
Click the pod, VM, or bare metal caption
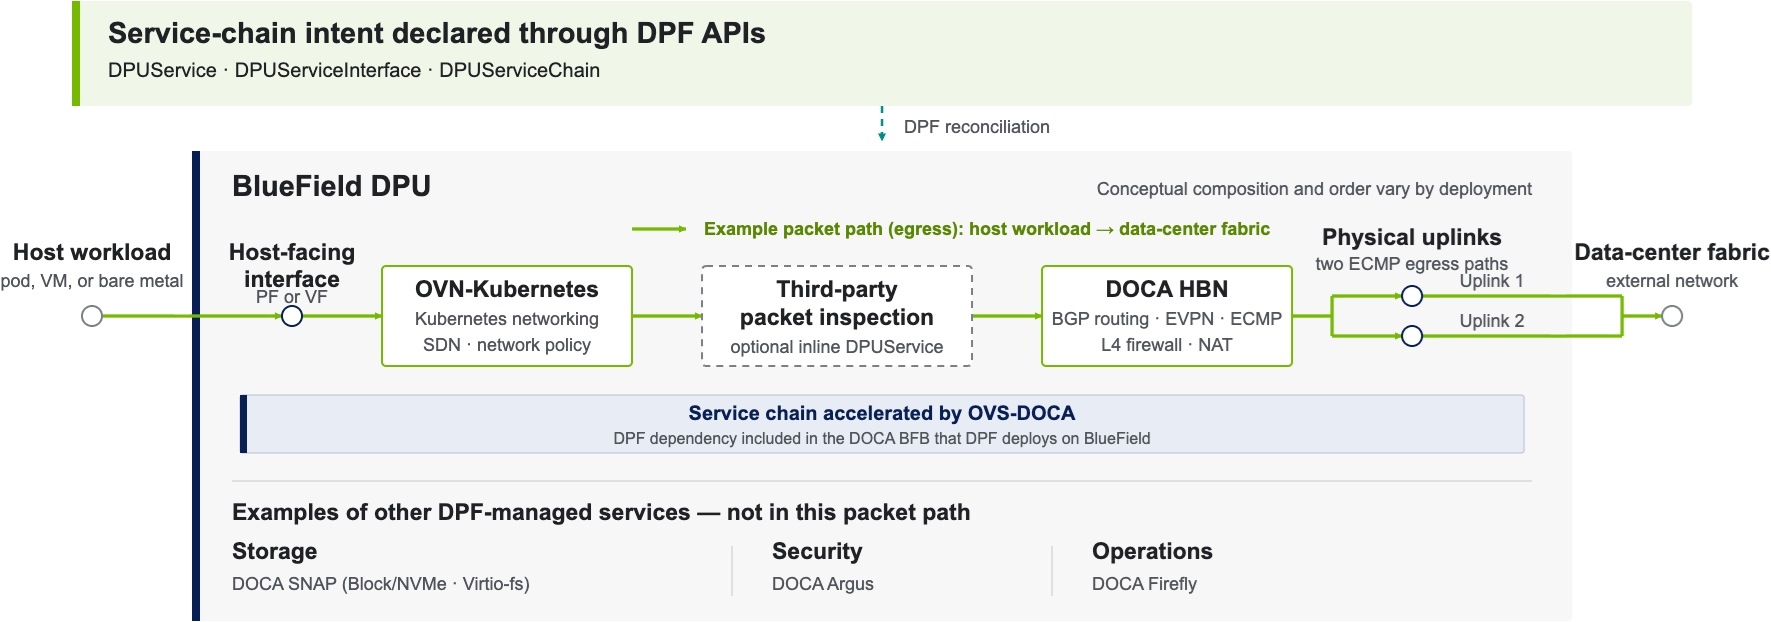[x=92, y=281]
